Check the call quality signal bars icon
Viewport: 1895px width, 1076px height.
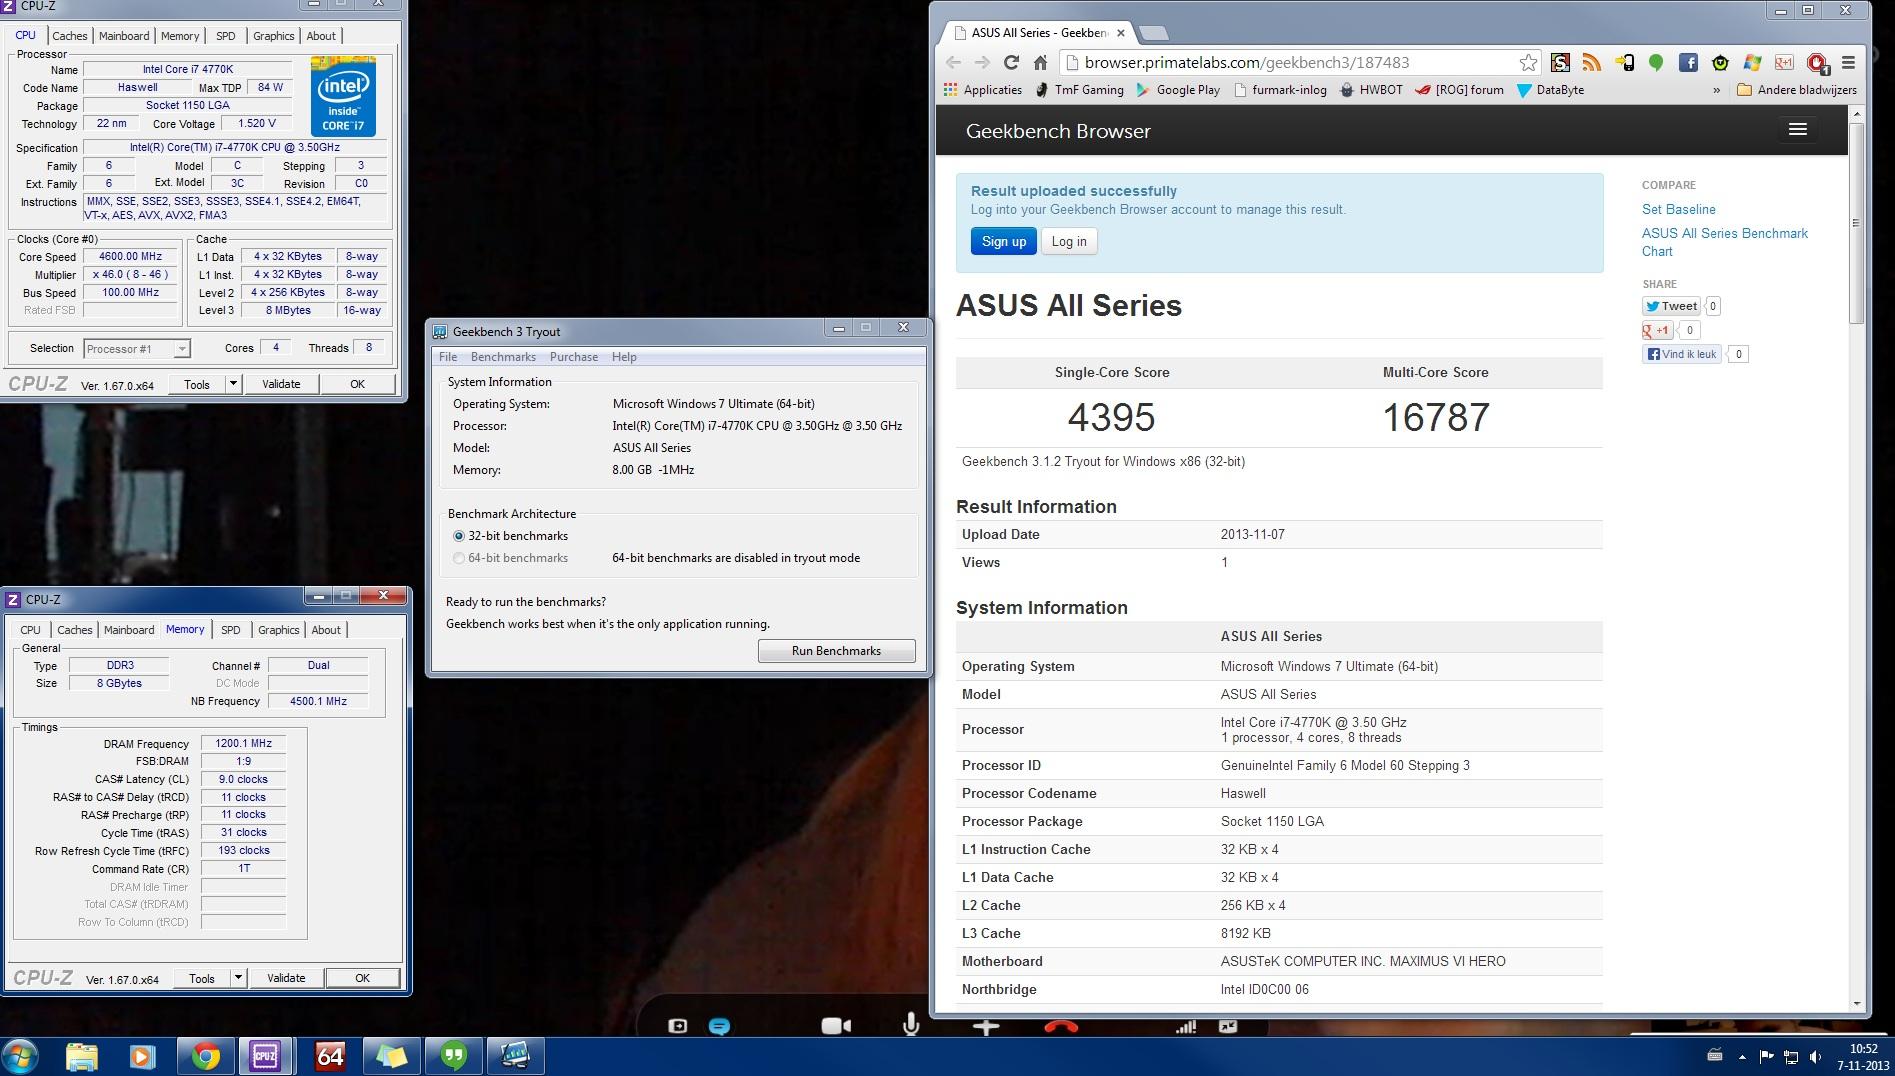pyautogui.click(x=1186, y=1027)
